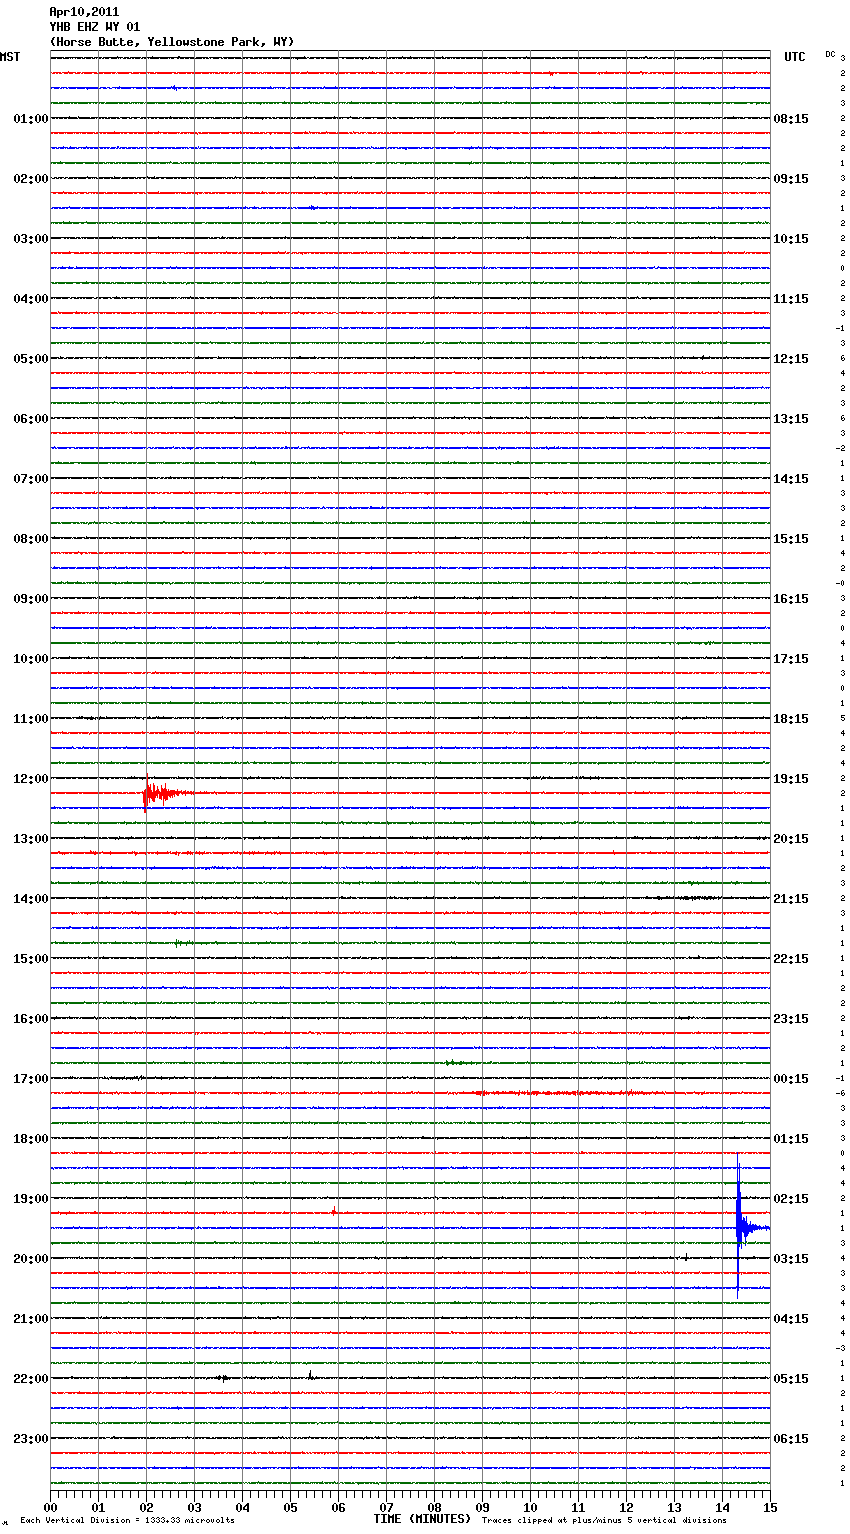
Task: Select the 18:00 MST time label
Action: tap(31, 1139)
